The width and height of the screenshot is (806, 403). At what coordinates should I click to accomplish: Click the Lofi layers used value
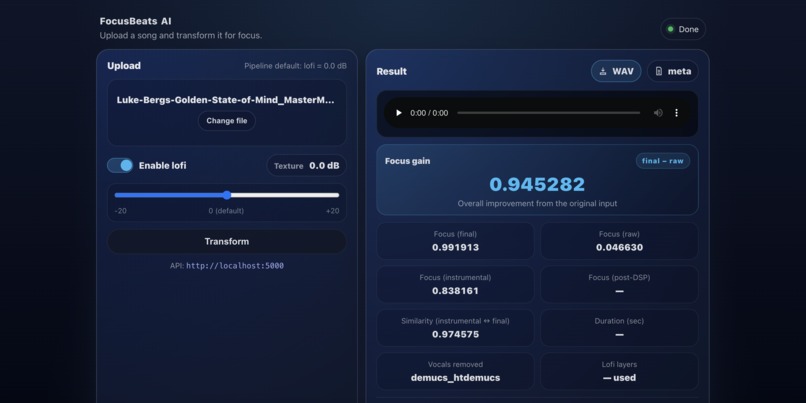point(619,378)
